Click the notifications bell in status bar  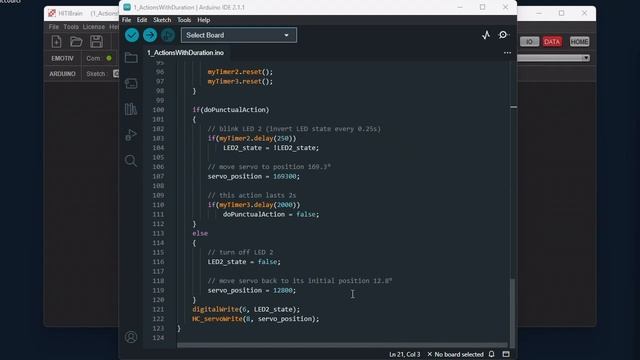[492, 354]
